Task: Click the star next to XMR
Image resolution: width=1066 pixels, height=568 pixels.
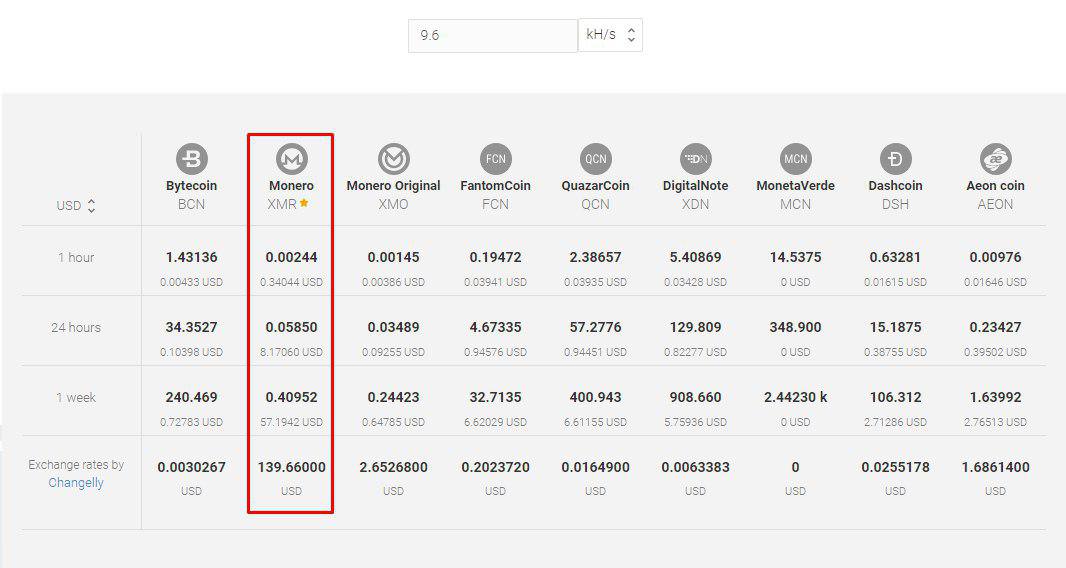Action: pos(304,203)
